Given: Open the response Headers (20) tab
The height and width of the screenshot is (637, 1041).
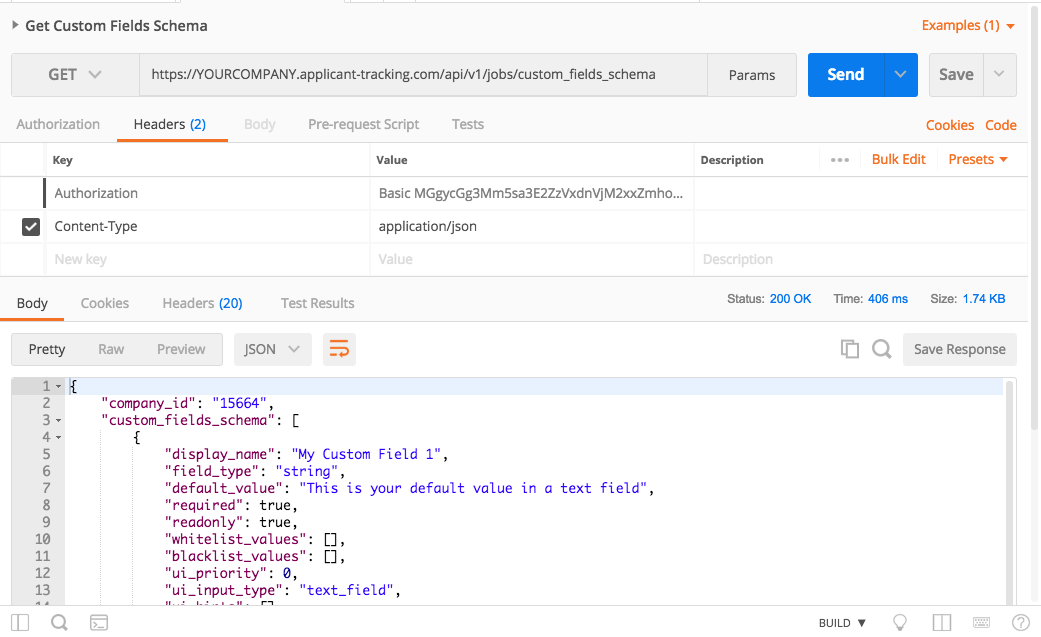Looking at the screenshot, I should click(202, 304).
